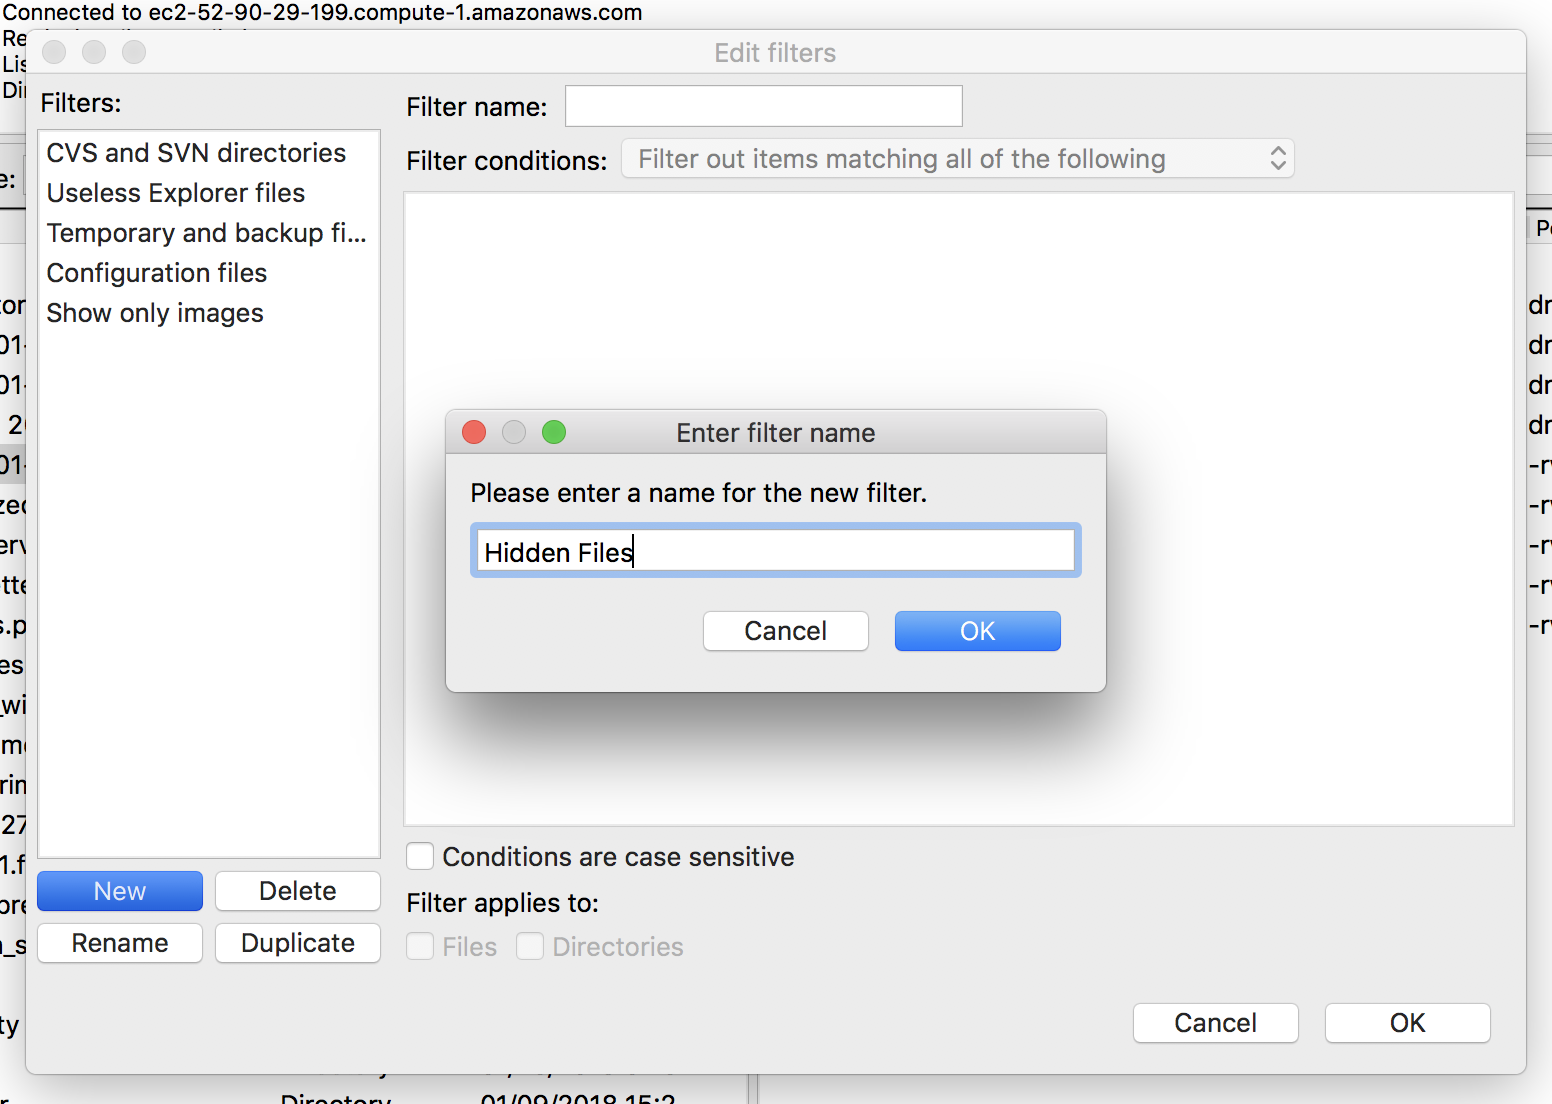Toggle Conditions are case sensitive checkbox

pos(421,857)
